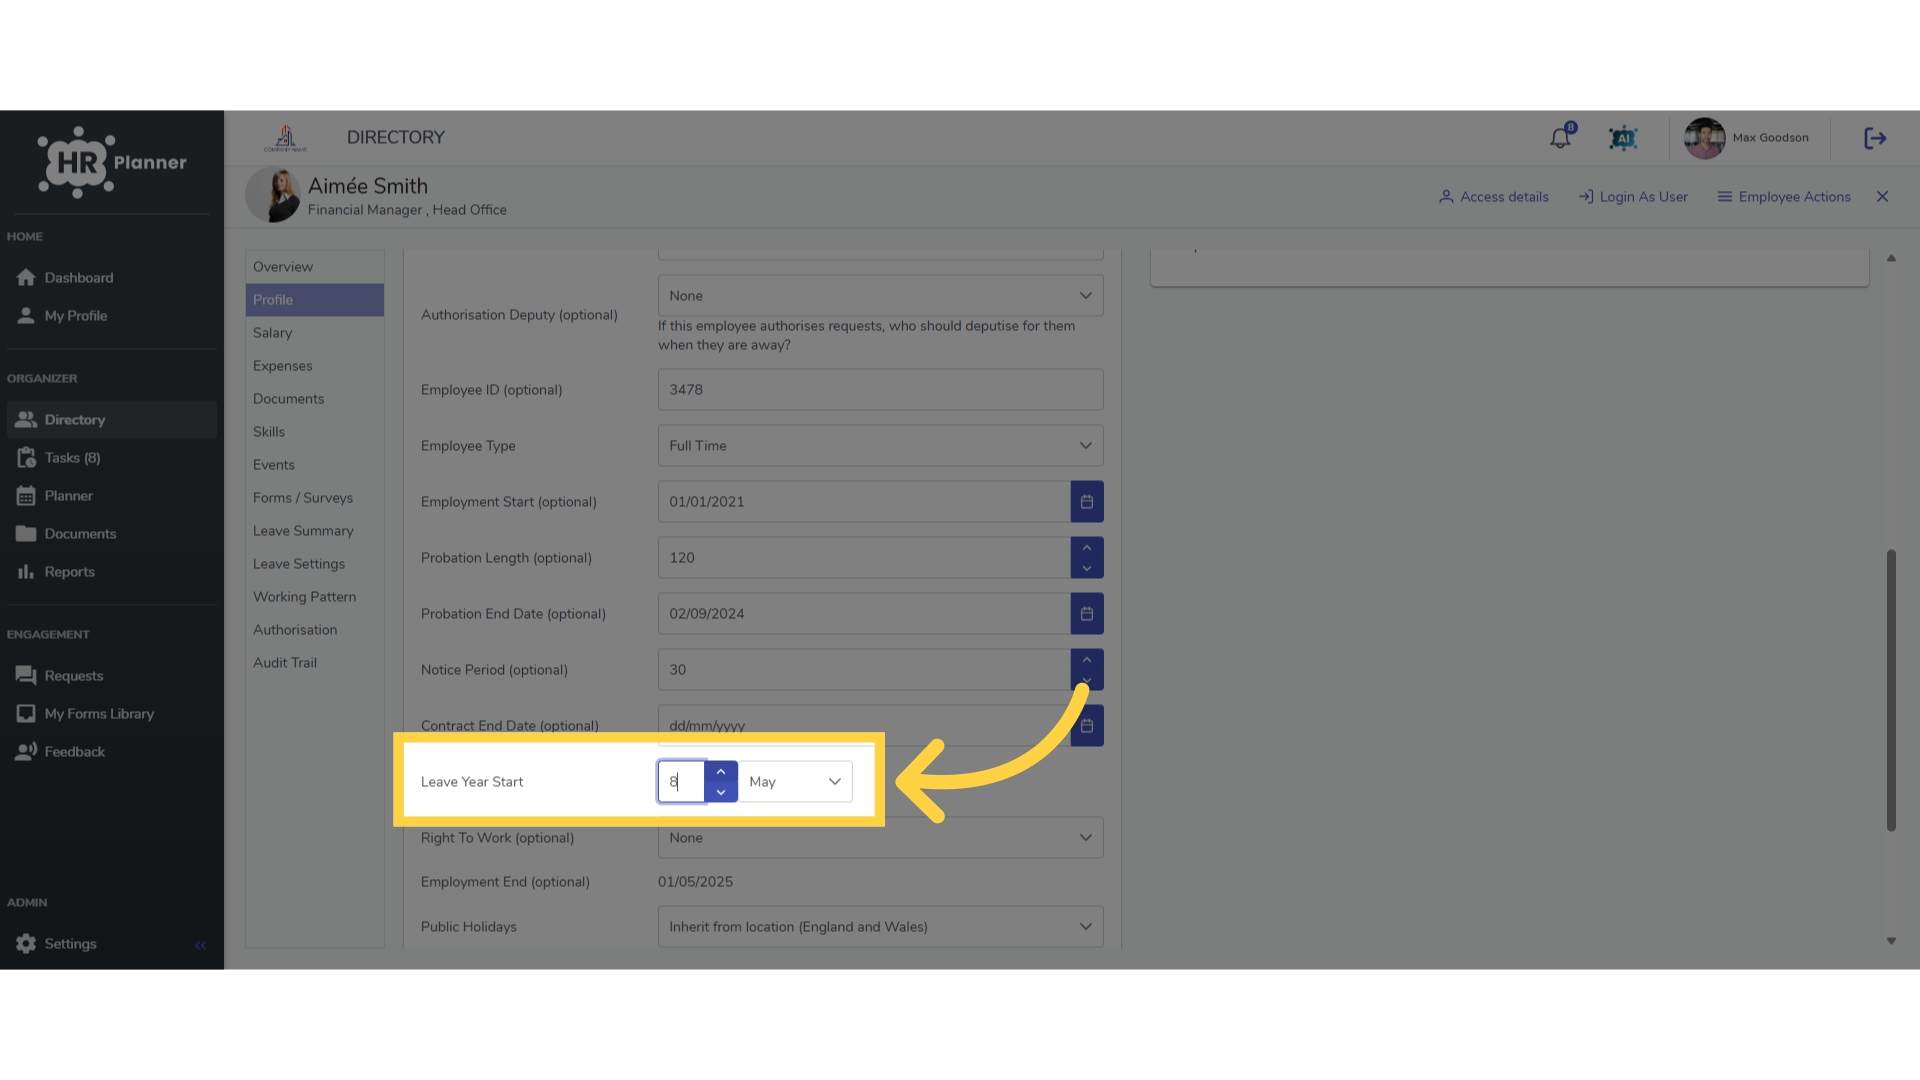Open Employee Actions menu
This screenshot has width=1920, height=1080.
[1784, 197]
